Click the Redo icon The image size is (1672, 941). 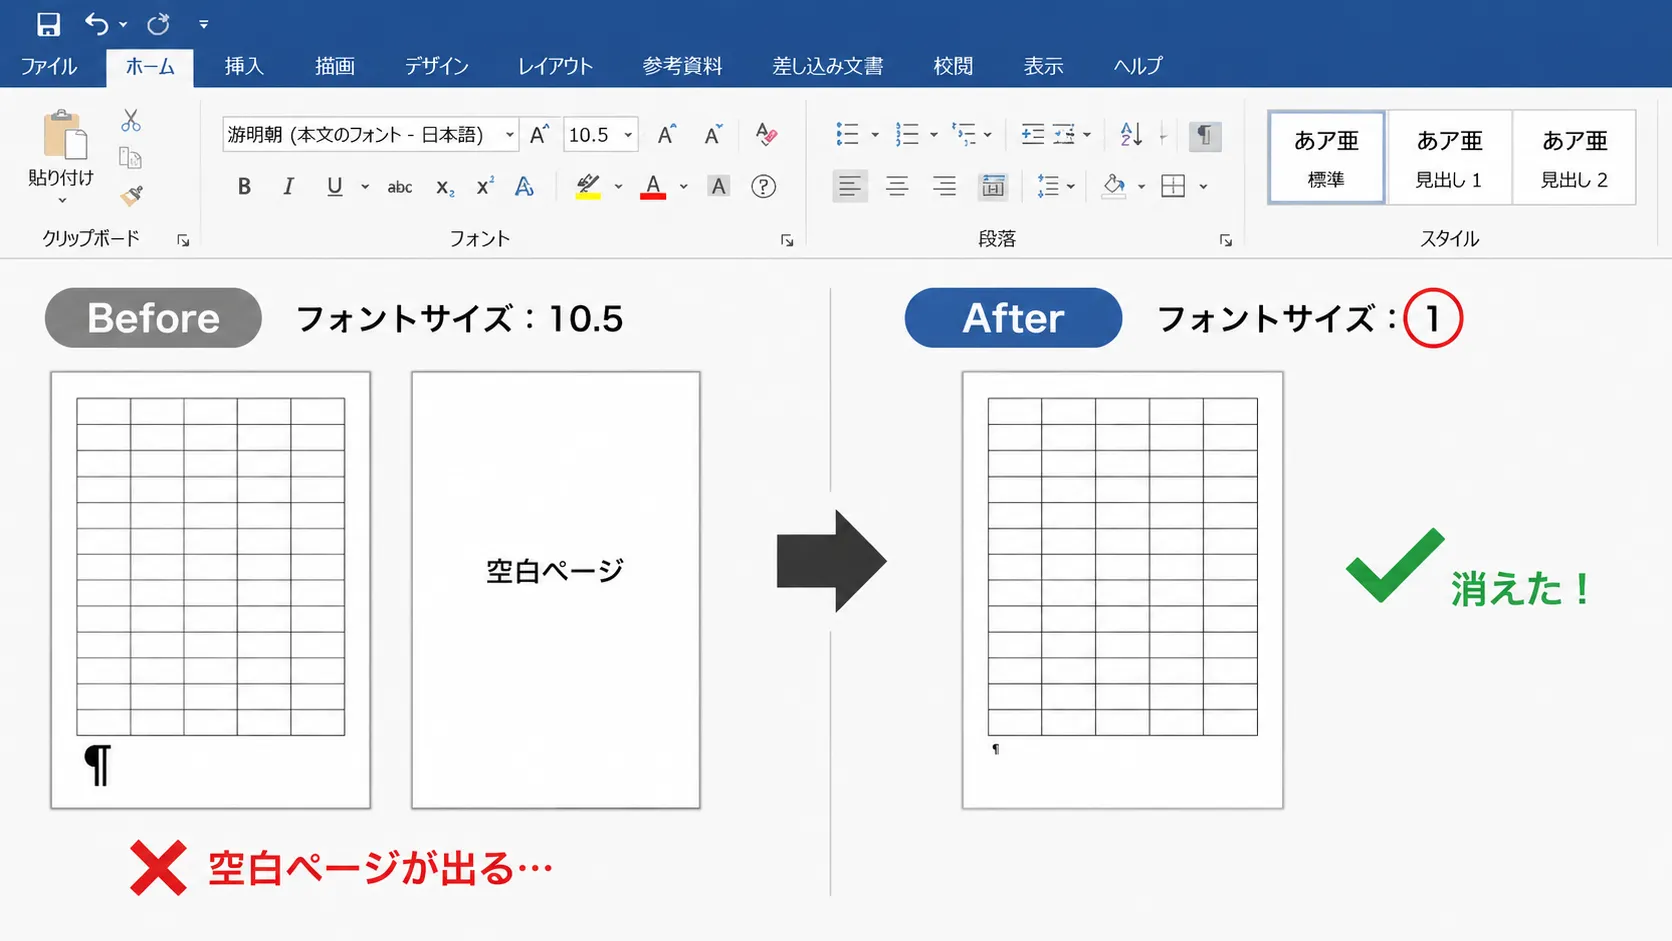point(158,23)
